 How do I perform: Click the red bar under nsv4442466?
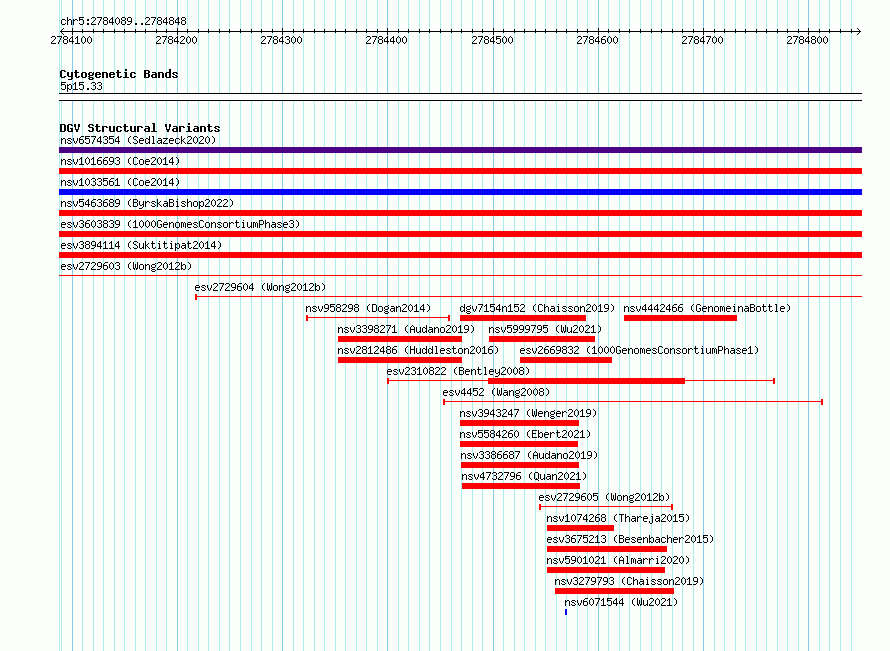[x=681, y=318]
